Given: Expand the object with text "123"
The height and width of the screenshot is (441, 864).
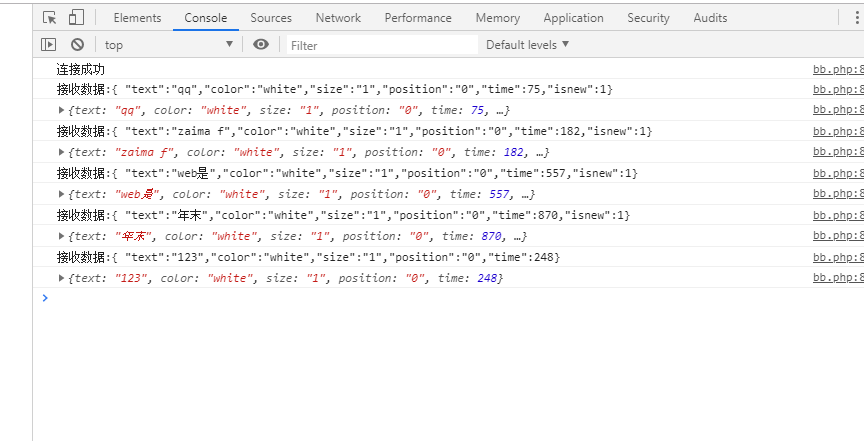Looking at the screenshot, I should (x=62, y=278).
